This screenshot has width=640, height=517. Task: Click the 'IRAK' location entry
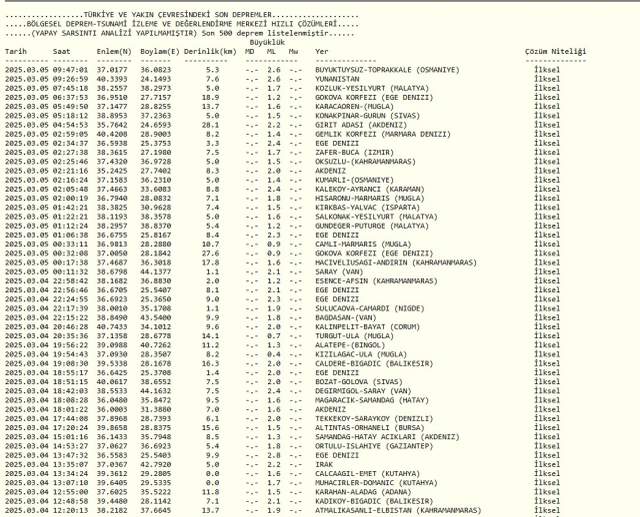click(324, 465)
